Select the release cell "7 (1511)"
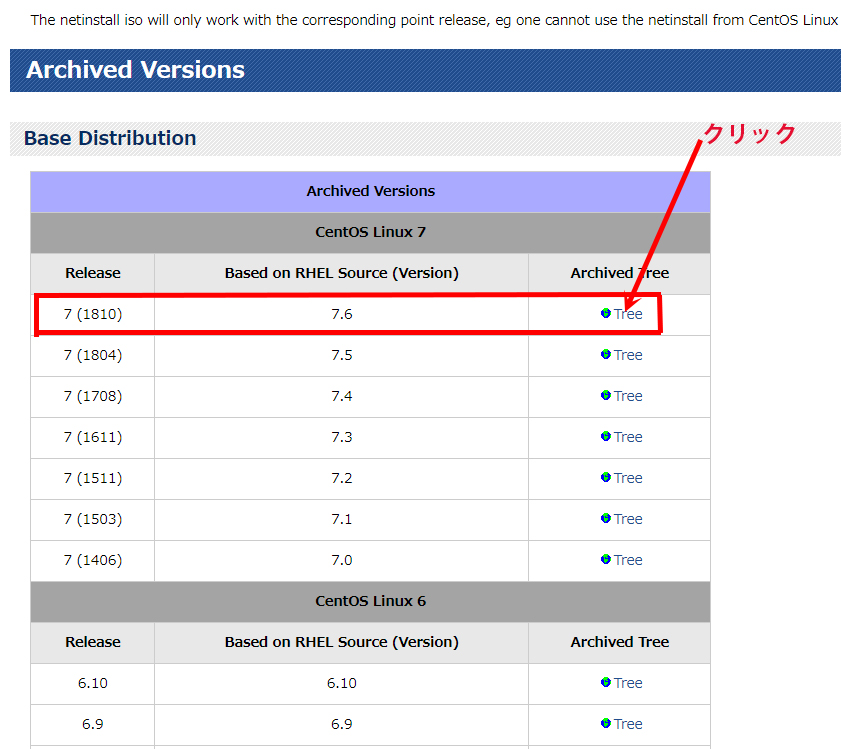The image size is (841, 749). coord(93,478)
